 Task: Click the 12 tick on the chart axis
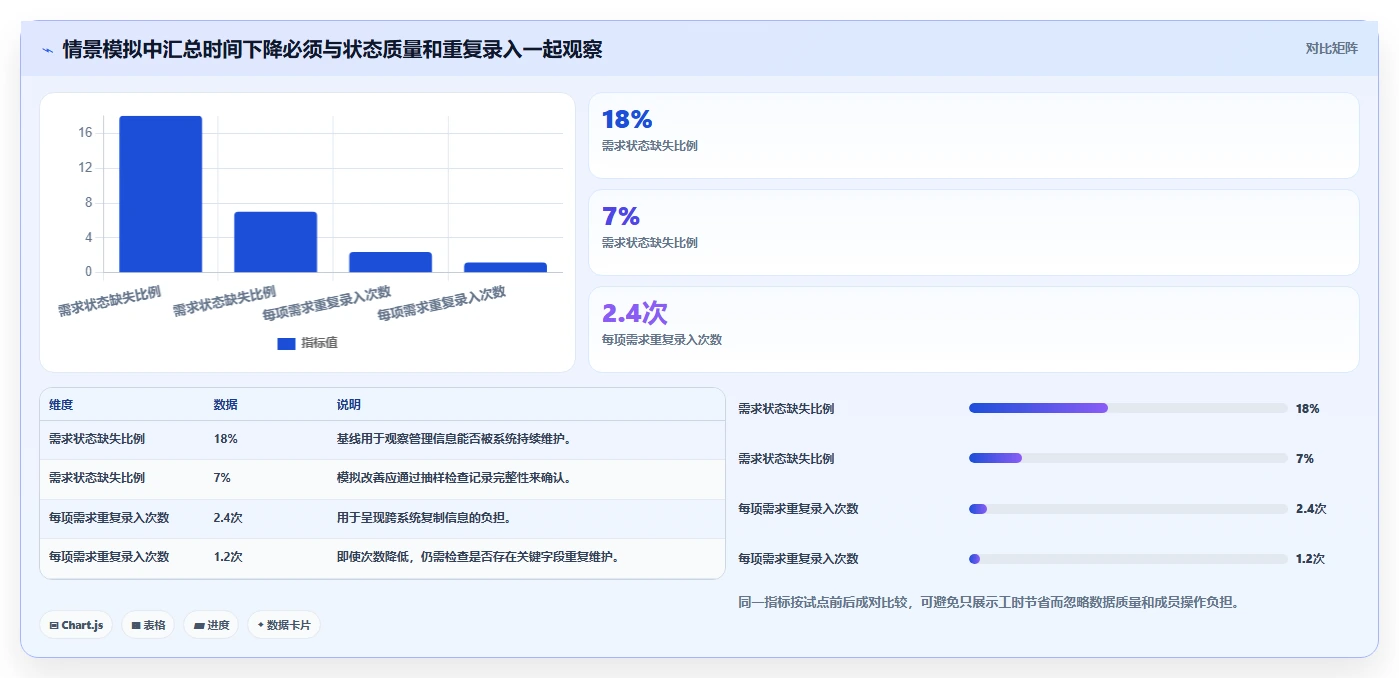coord(85,168)
